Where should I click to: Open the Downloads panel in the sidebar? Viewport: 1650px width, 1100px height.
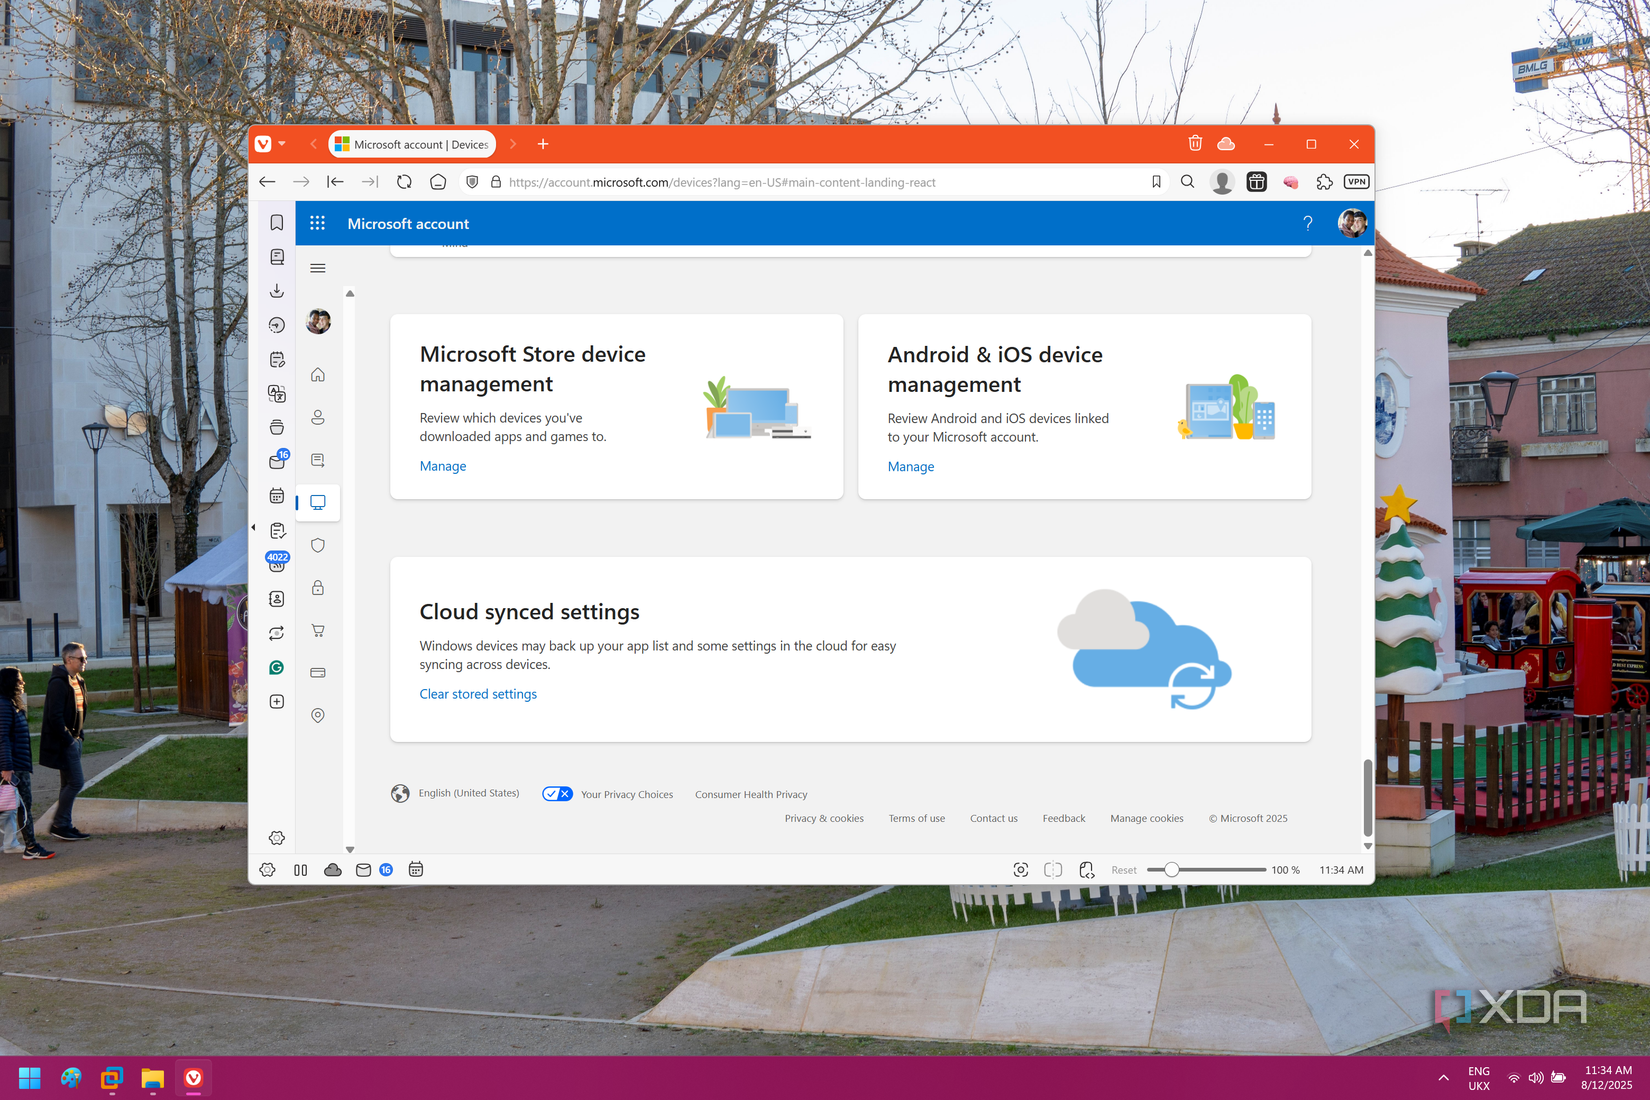(277, 290)
